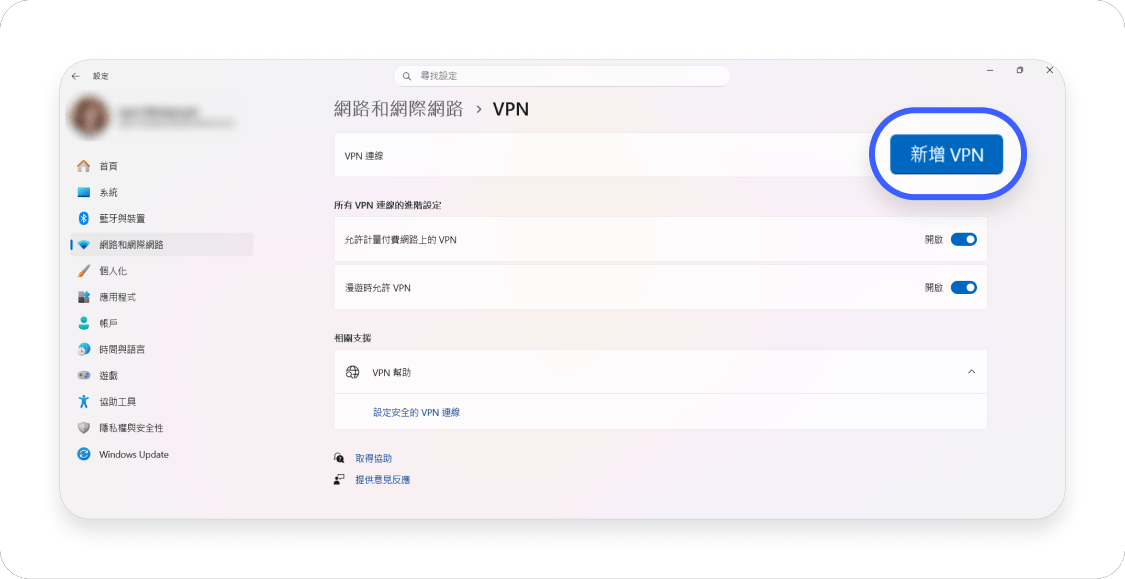Click the 系統 monitor icon
This screenshot has height=579, width=1125.
(x=84, y=192)
